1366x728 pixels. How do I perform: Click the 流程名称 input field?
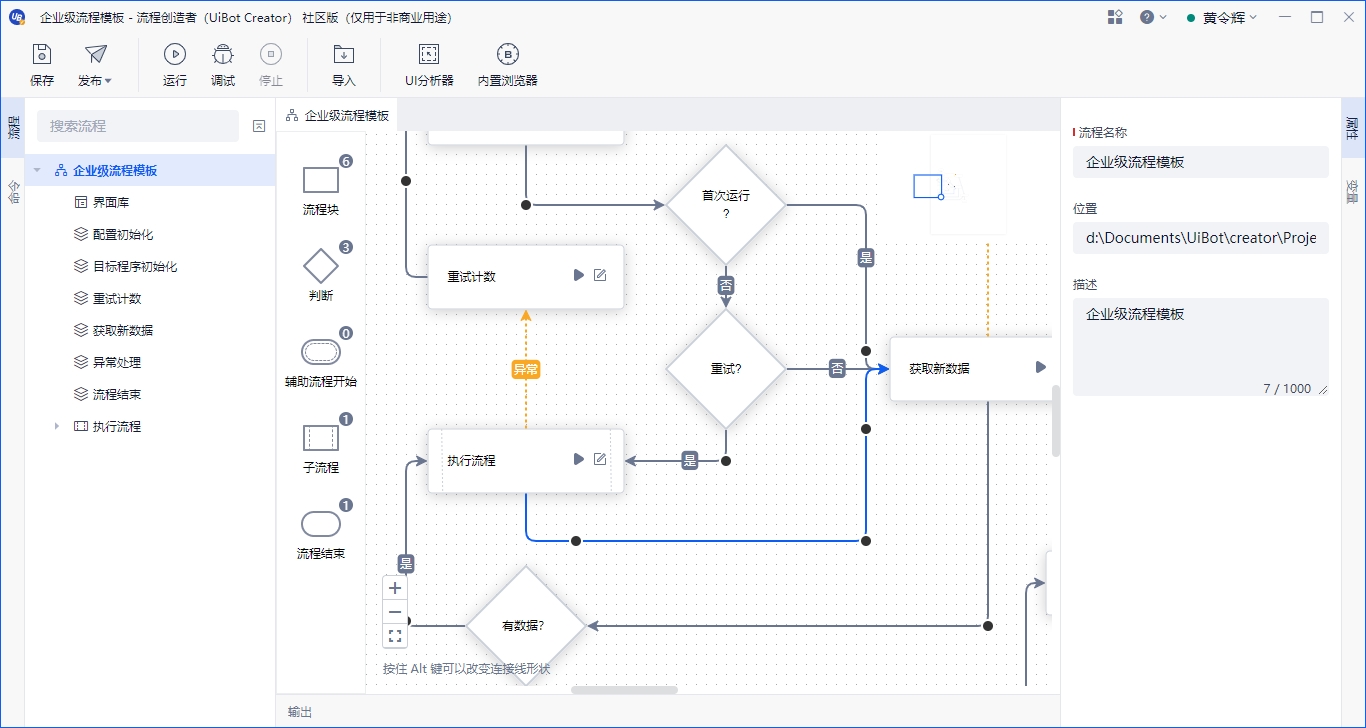1201,162
